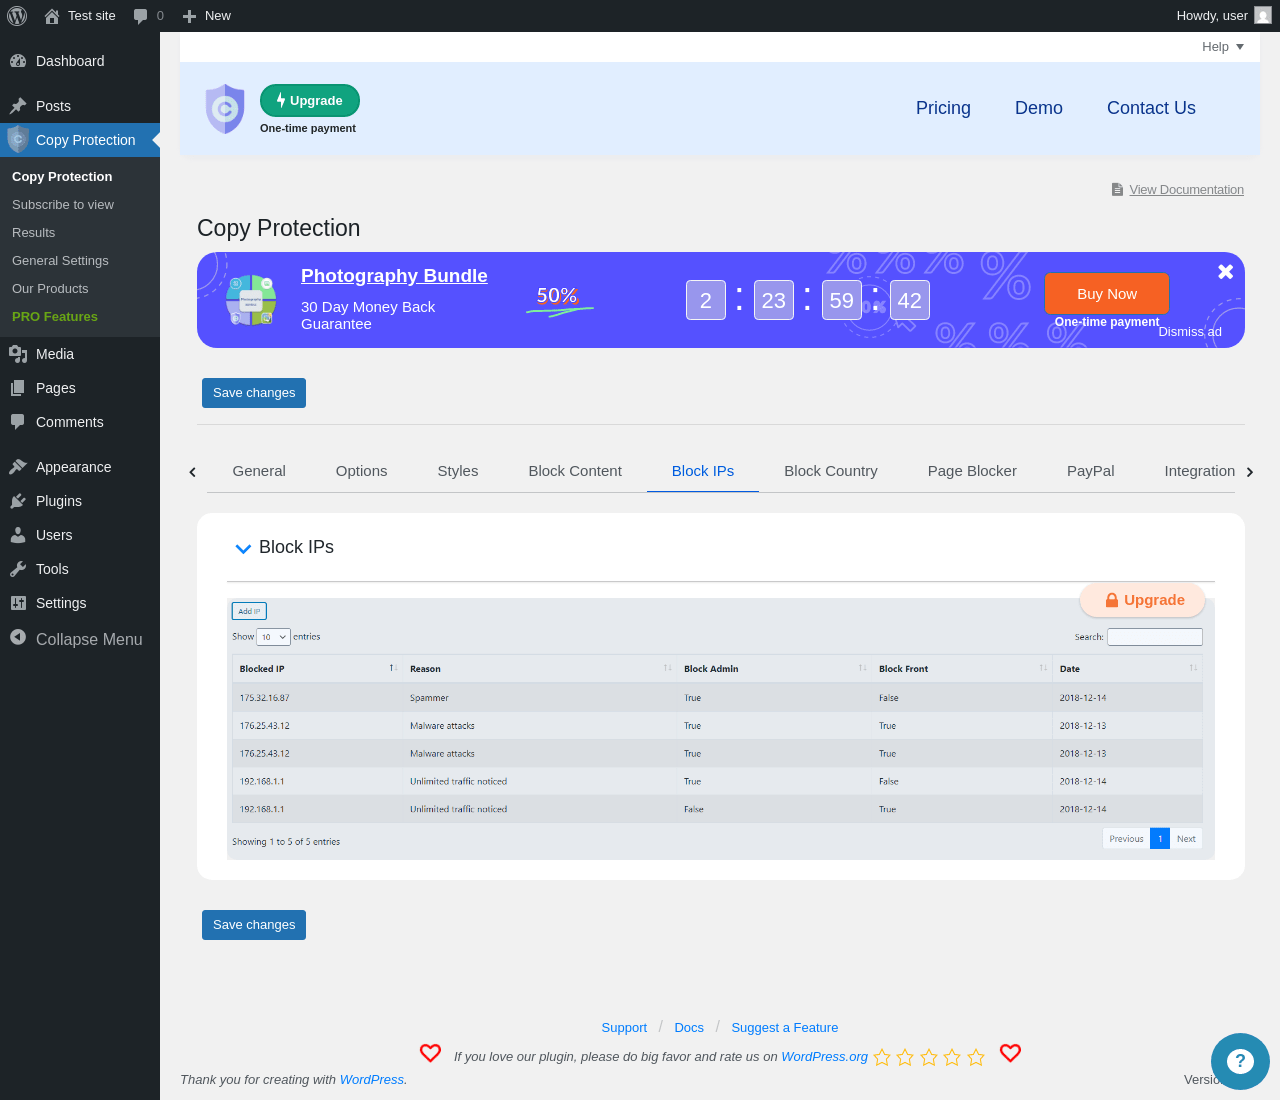Open the View Documentation link

pos(1186,190)
